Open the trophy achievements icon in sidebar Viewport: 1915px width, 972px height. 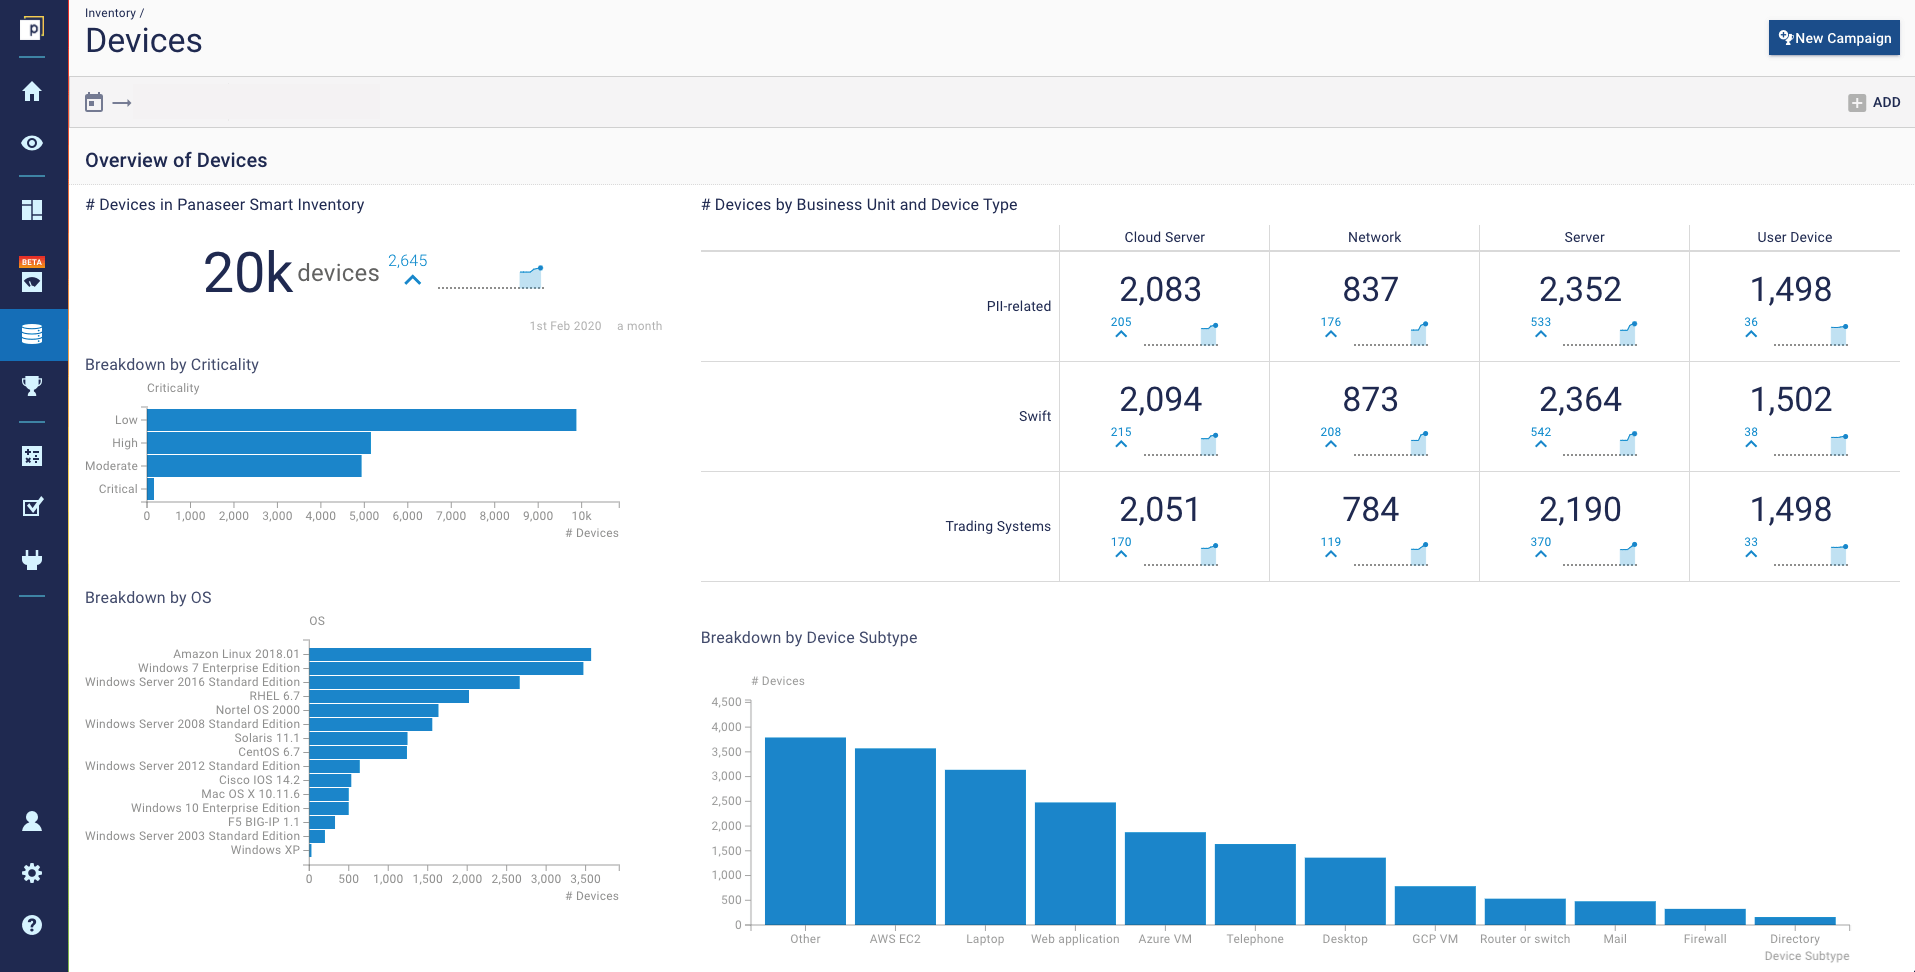[x=32, y=386]
